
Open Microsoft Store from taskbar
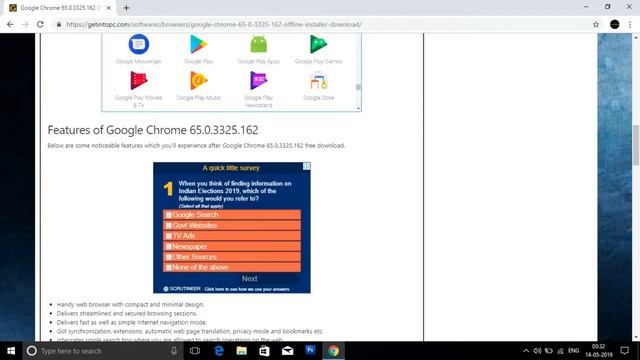(264, 351)
